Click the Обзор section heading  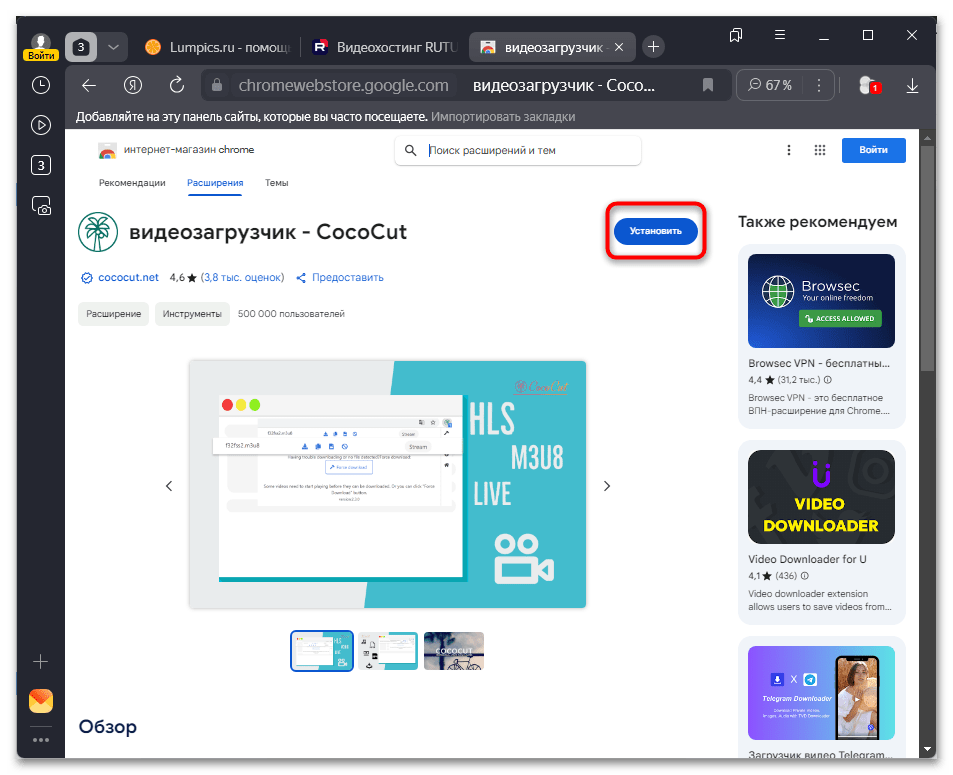pos(108,727)
